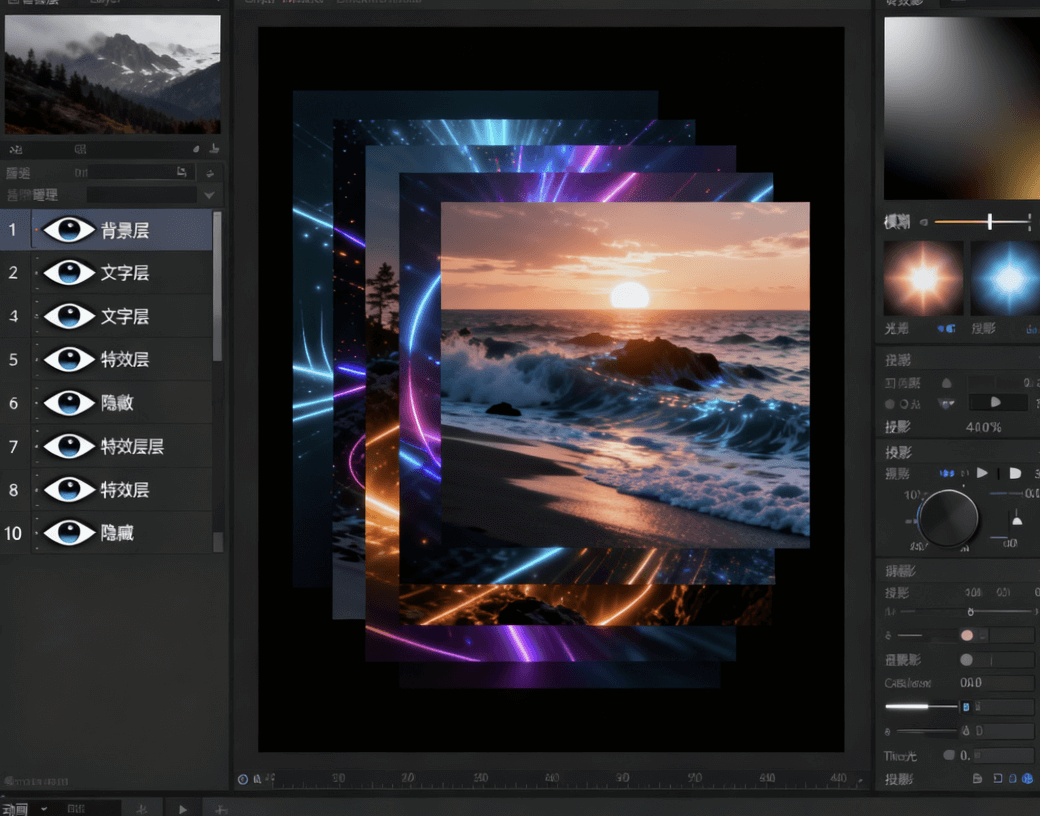1040x816 pixels.
Task: Click the blue circle icon at bottom-right corner
Action: pyautogui.click(x=1027, y=779)
